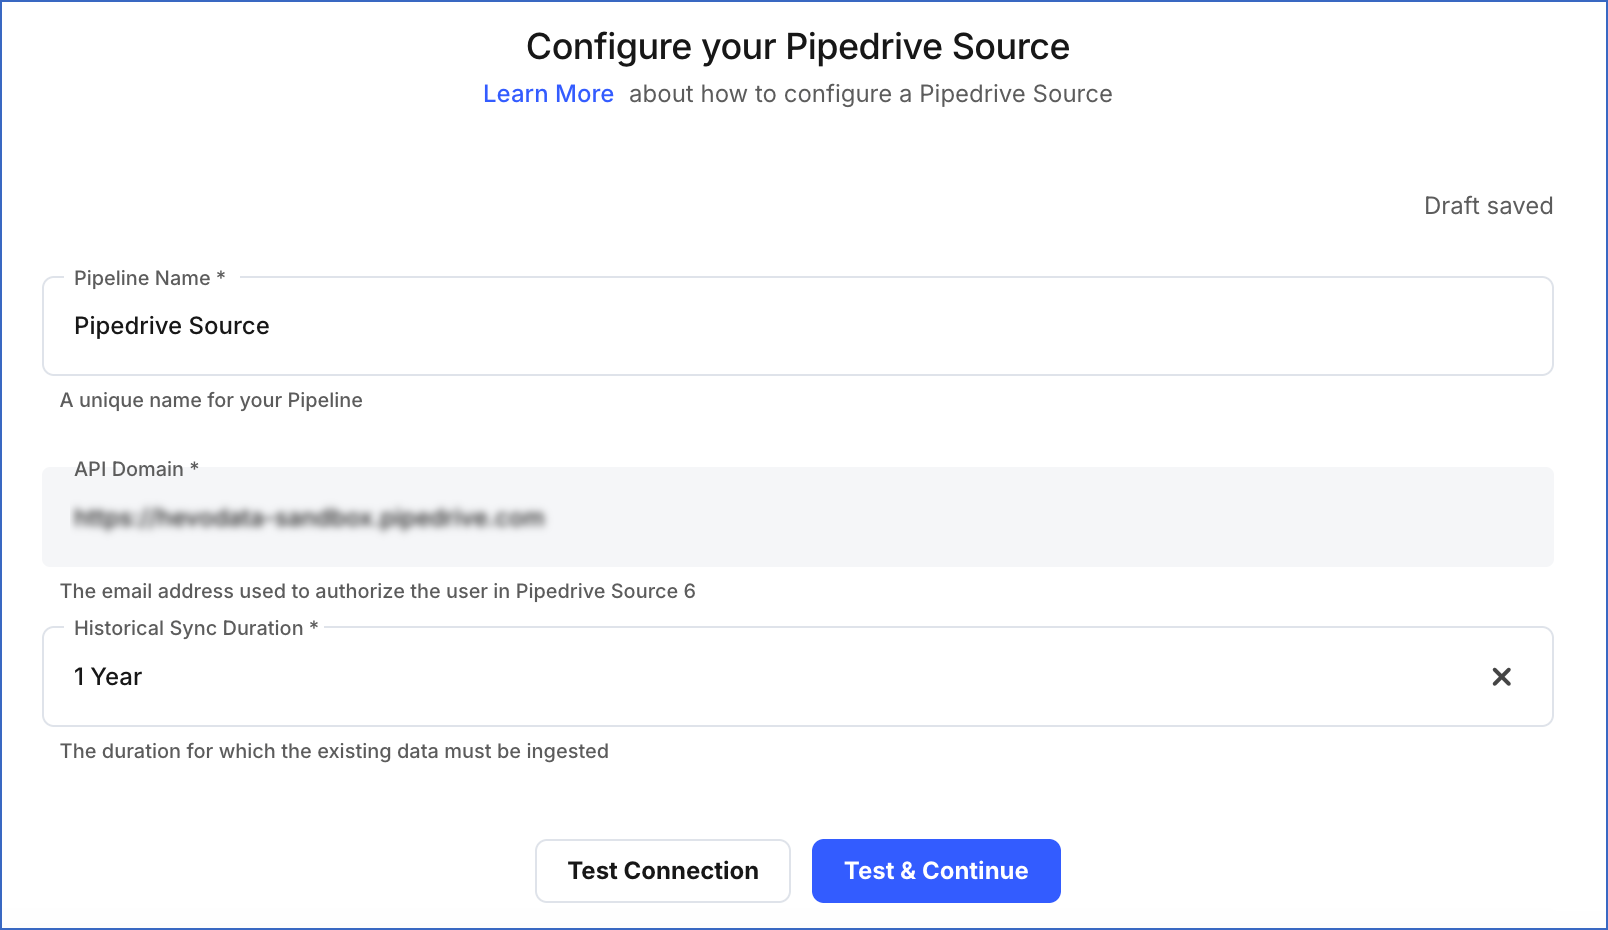Click the API Domain required asterisk
This screenshot has height=930, width=1608.
point(192,468)
